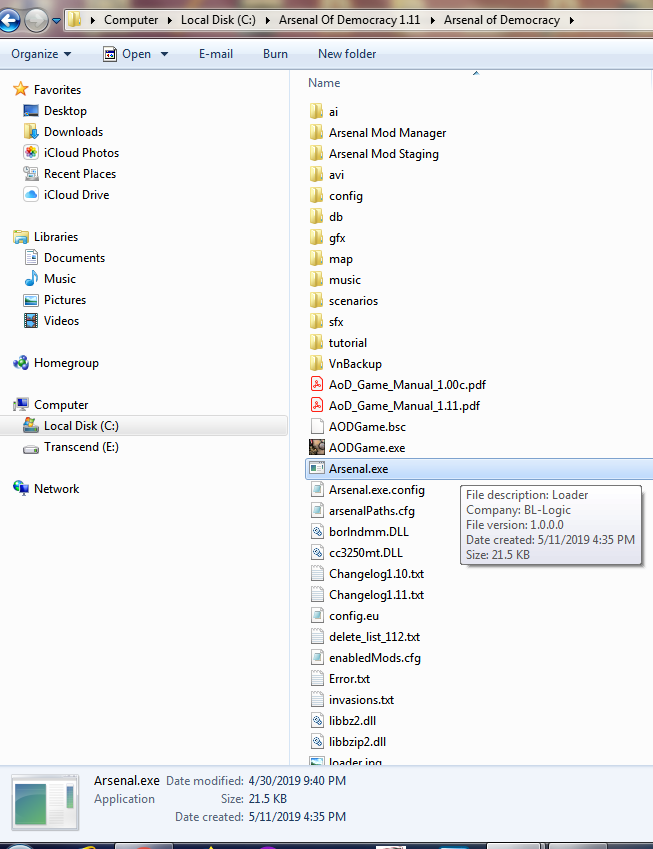This screenshot has width=653, height=849.
Task: Select the avi folder
Action: click(326, 175)
